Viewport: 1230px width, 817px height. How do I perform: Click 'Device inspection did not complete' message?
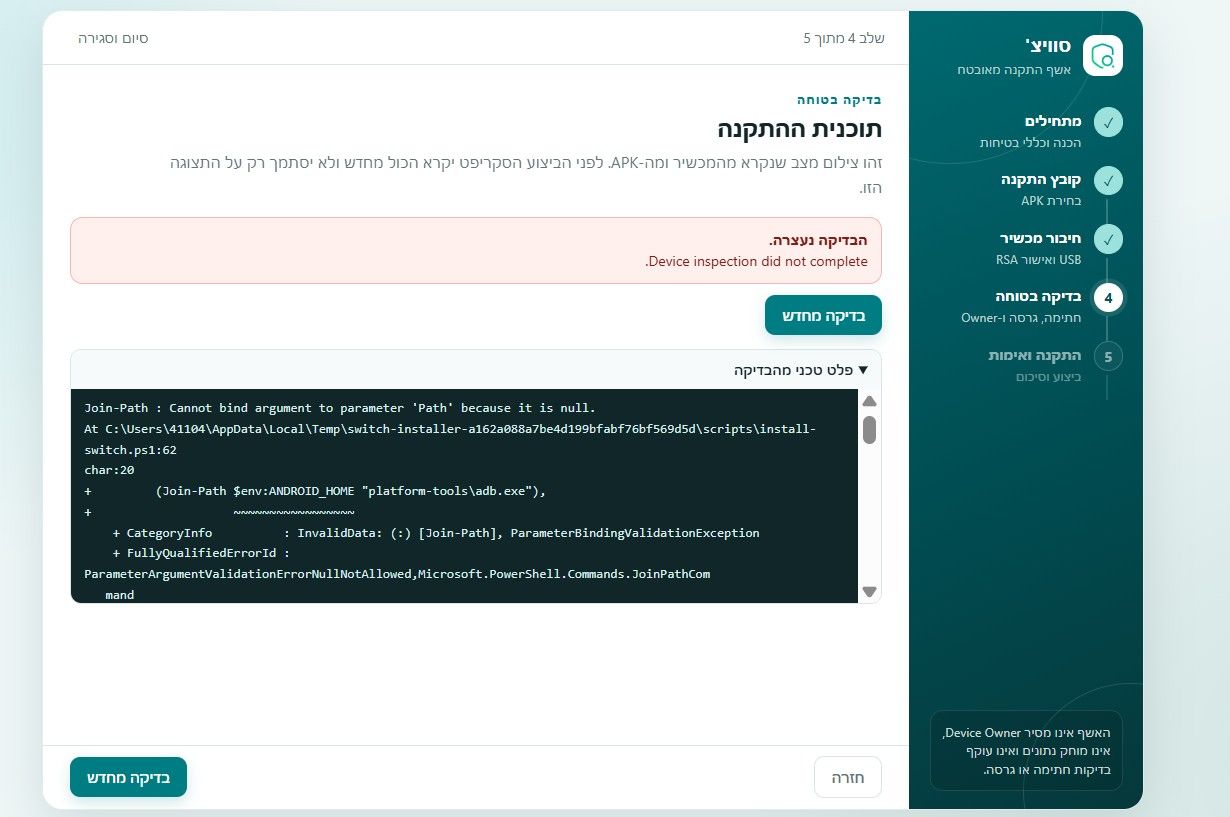[757, 262]
